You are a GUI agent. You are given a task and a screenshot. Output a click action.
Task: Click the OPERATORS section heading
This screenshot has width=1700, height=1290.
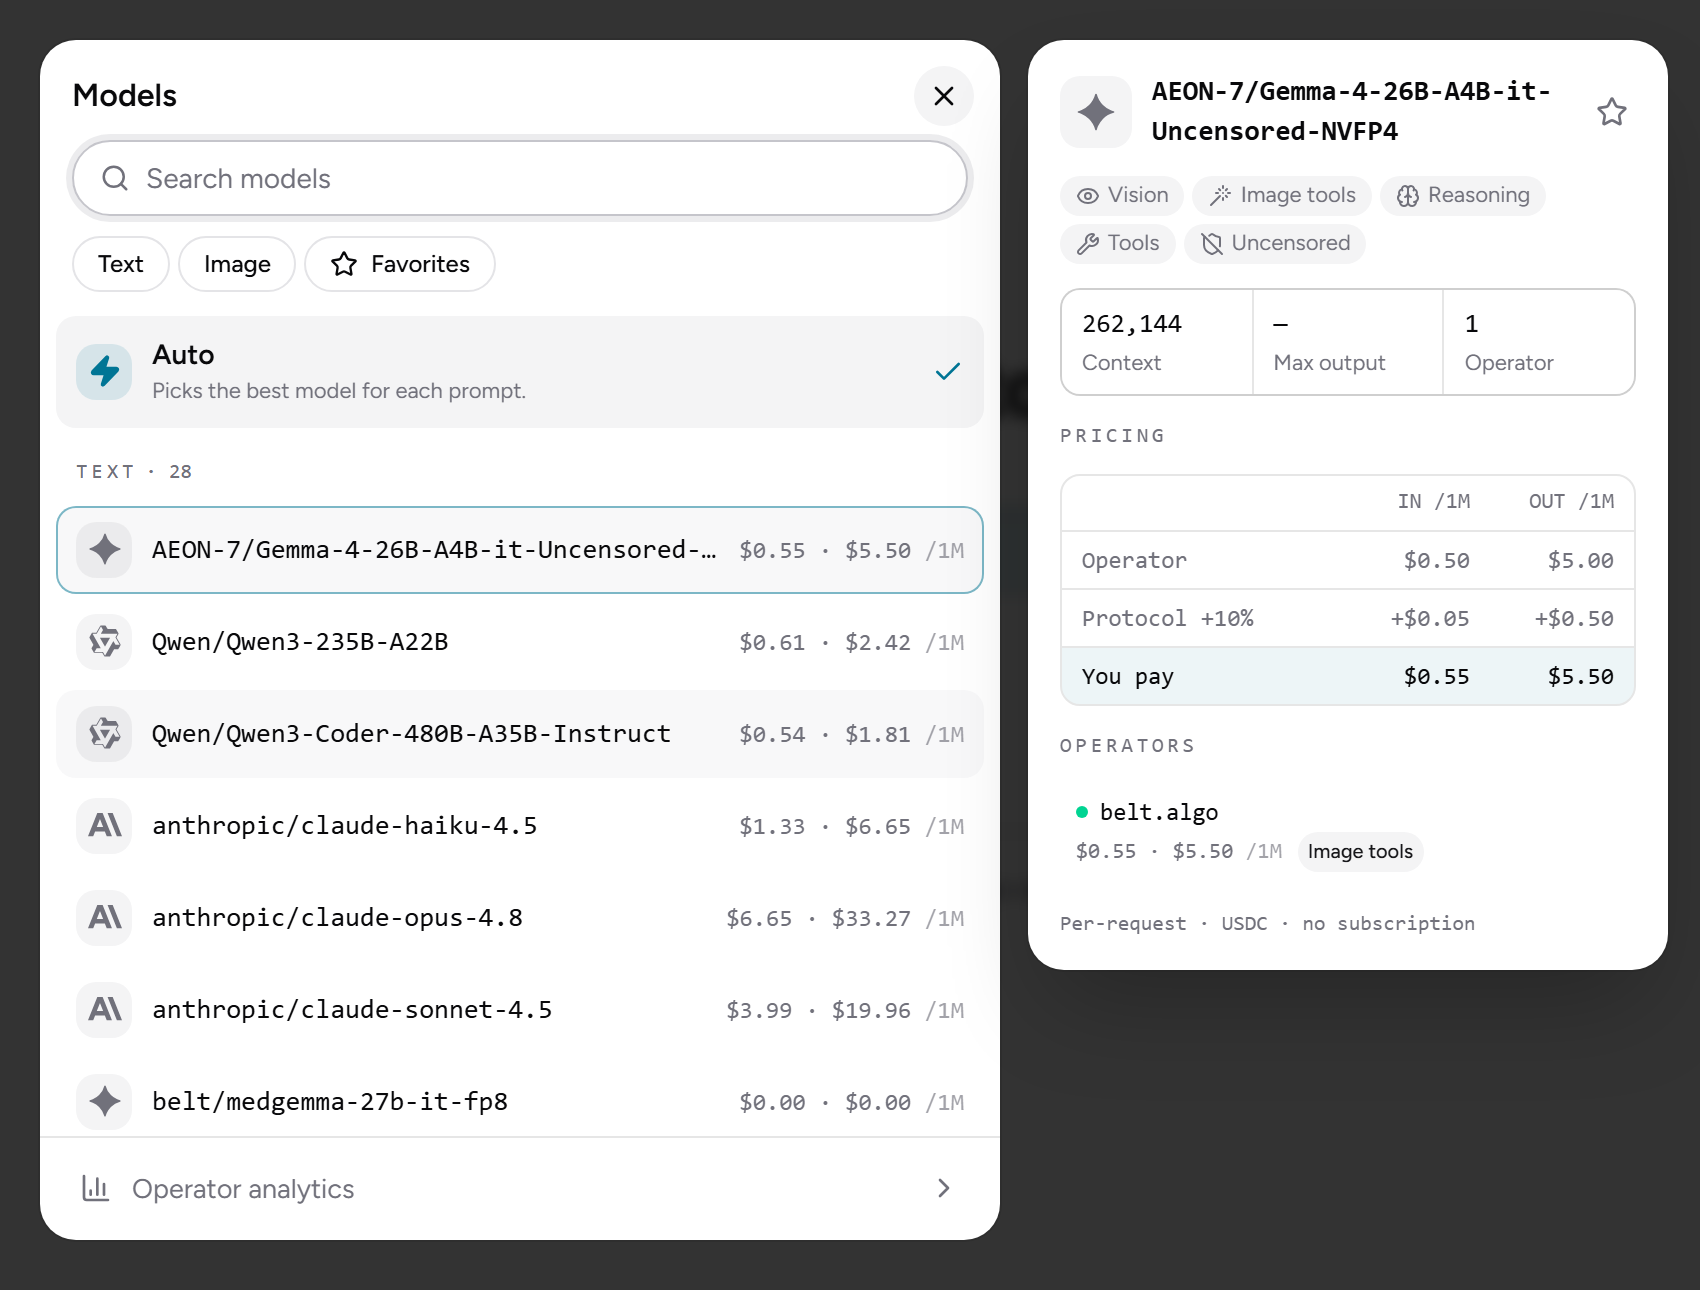tap(1127, 746)
